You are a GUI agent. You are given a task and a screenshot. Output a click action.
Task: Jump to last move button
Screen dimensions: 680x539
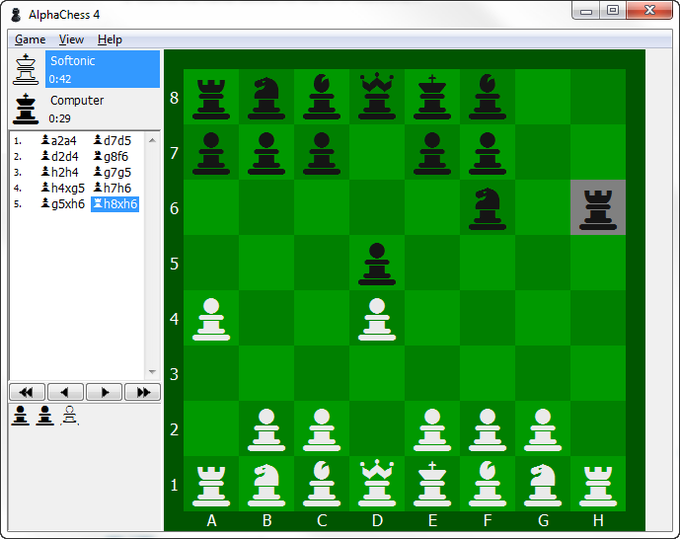pyautogui.click(x=143, y=392)
